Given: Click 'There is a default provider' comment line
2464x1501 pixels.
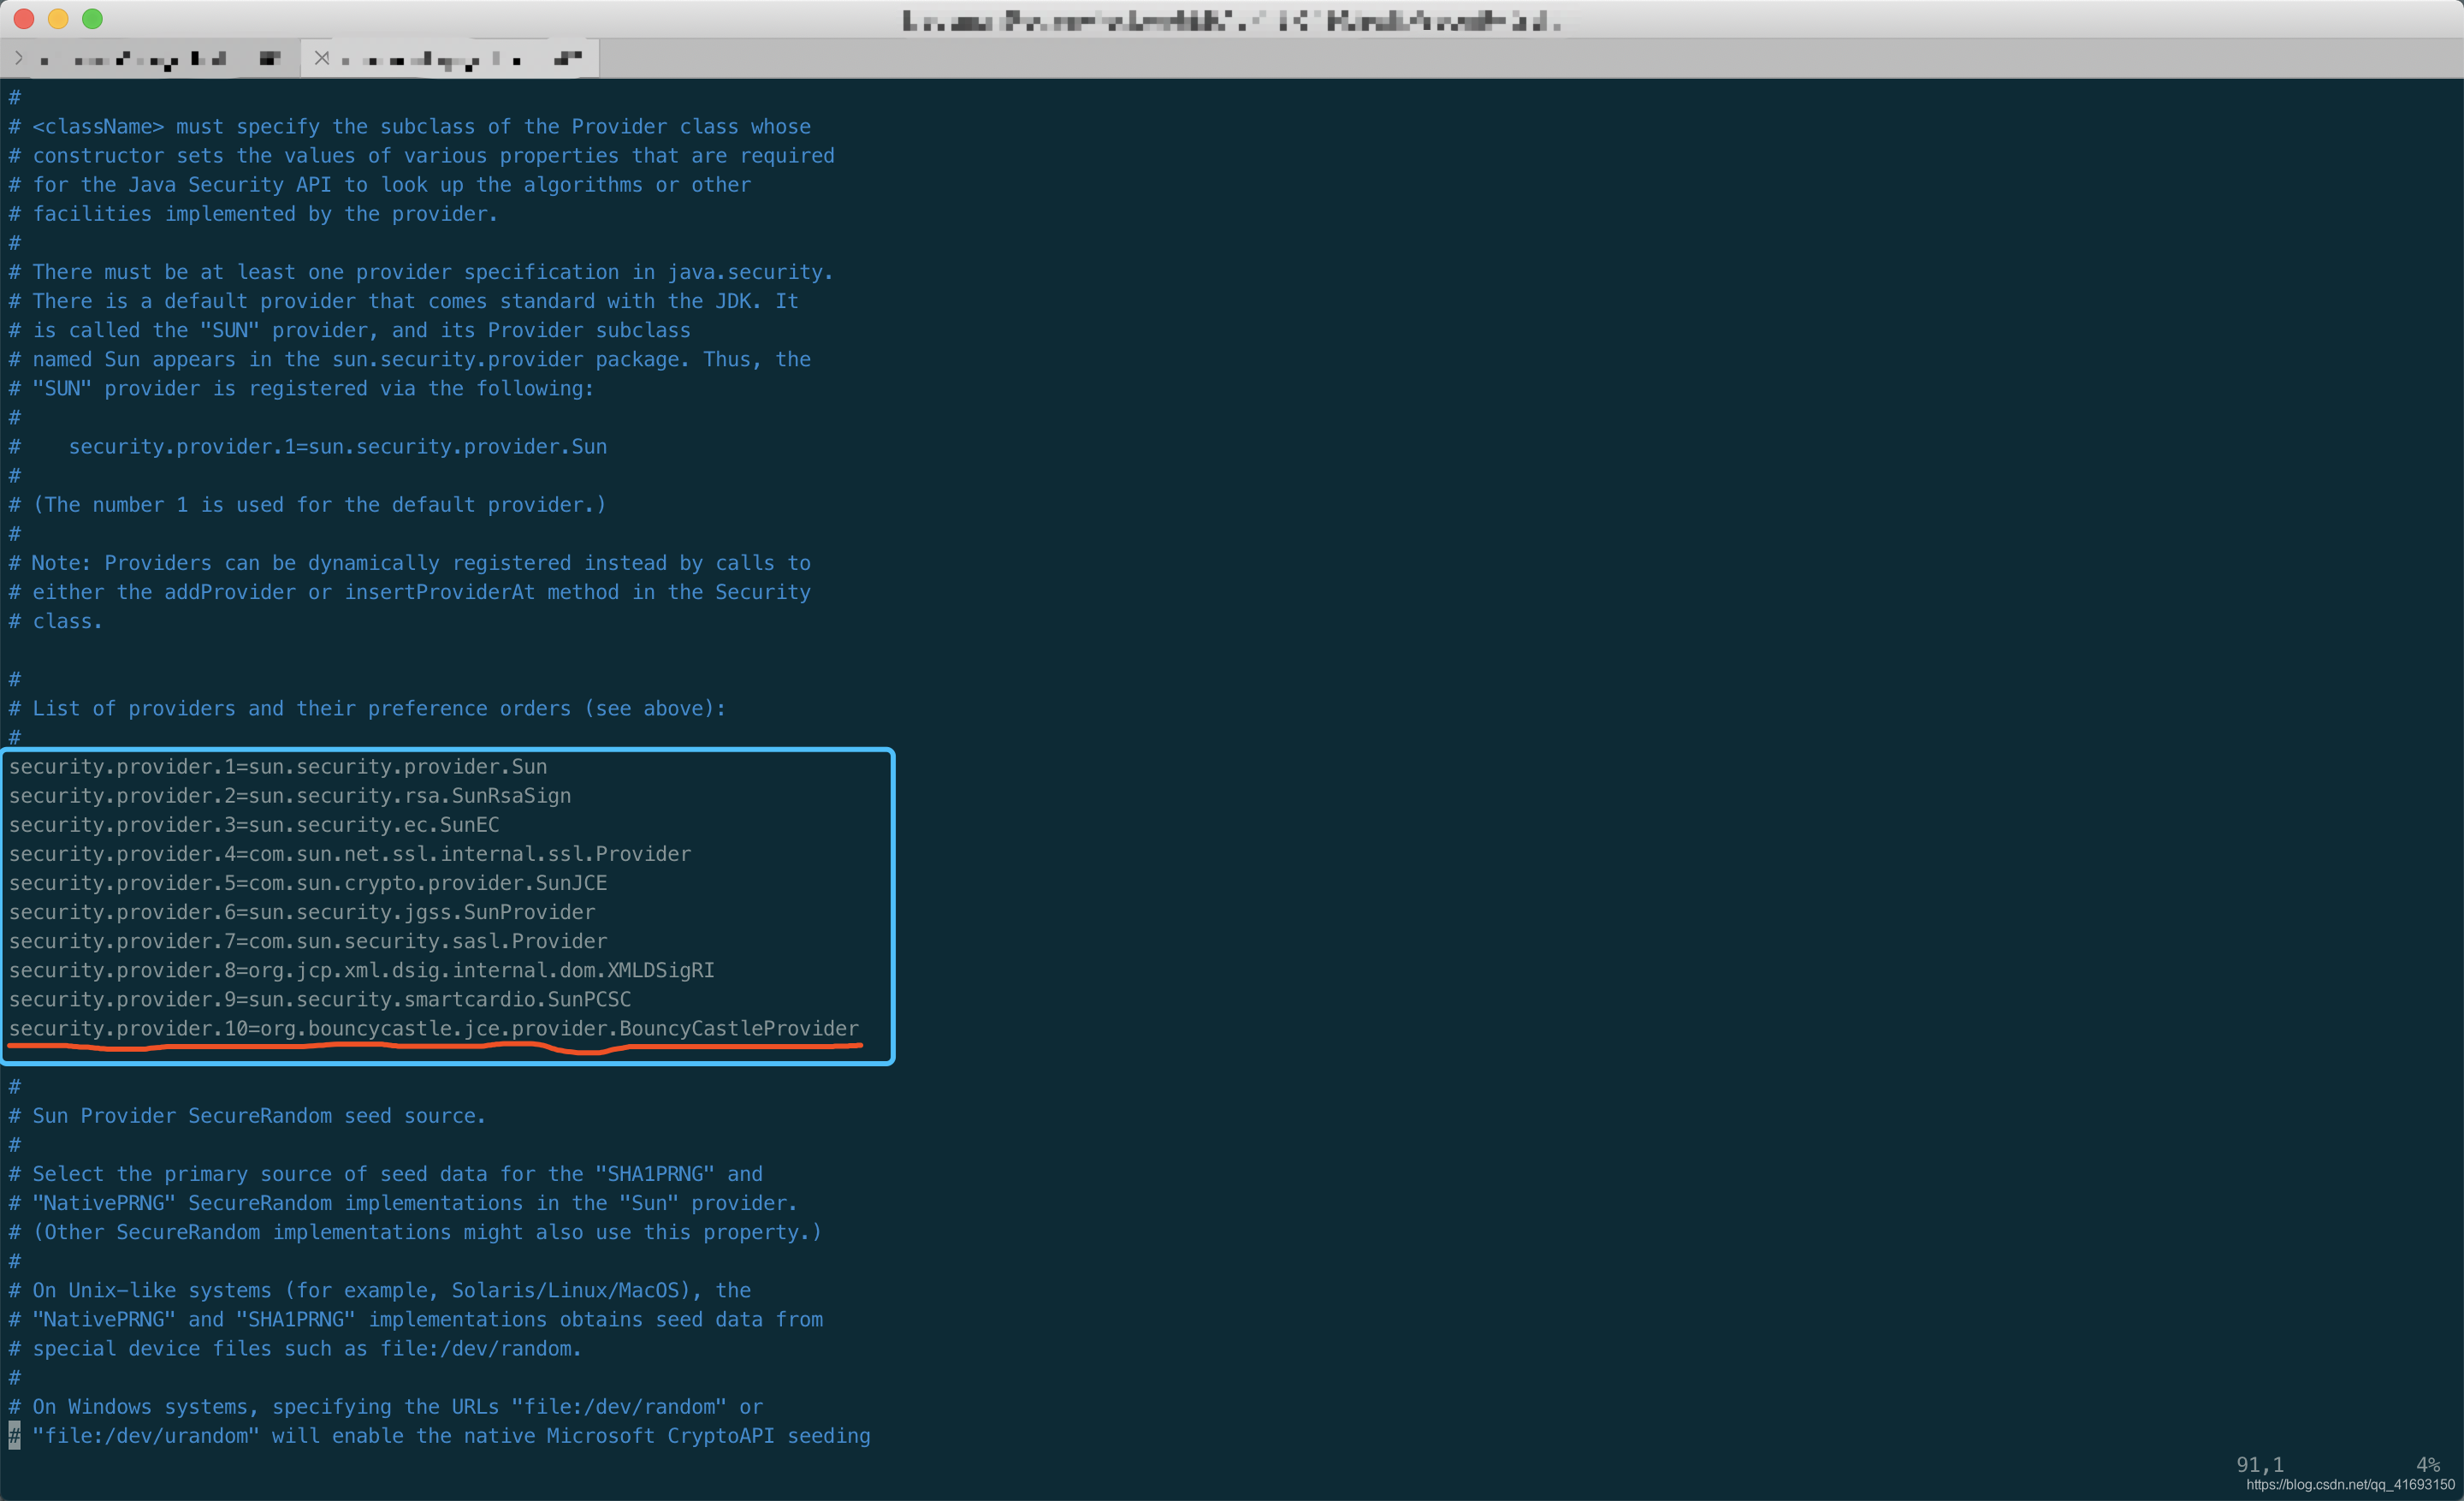Looking at the screenshot, I should coord(404,301).
